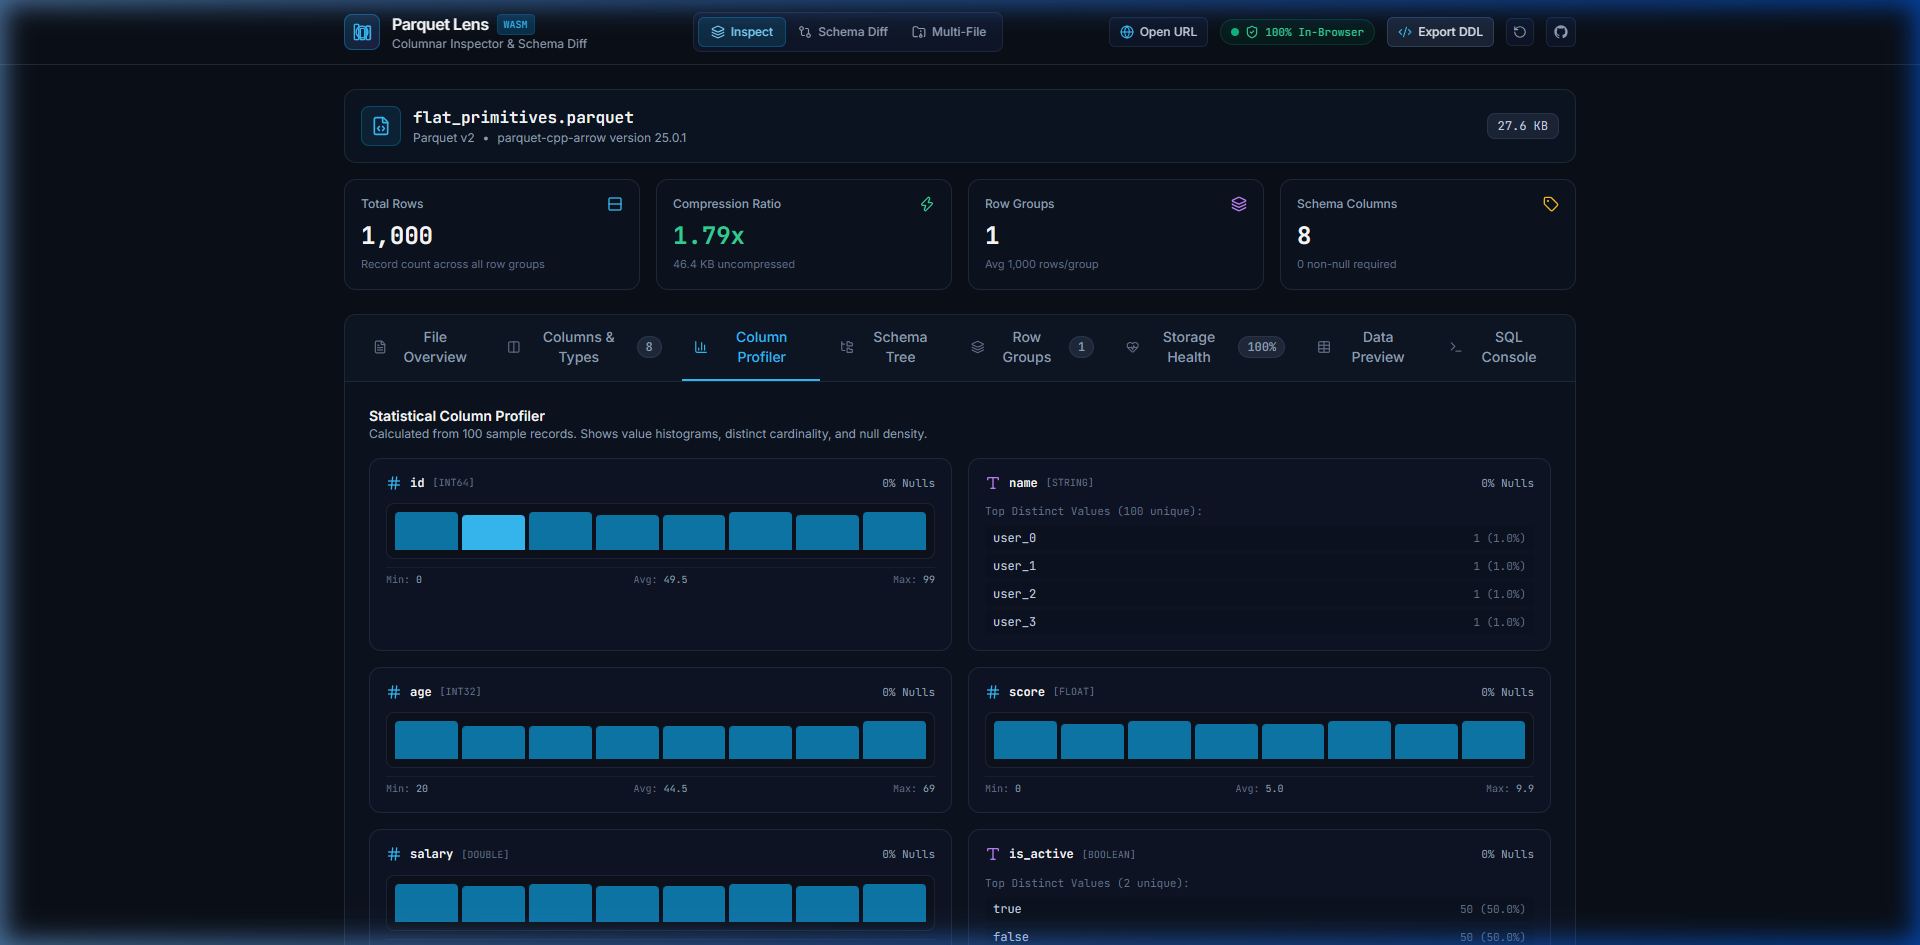The height and width of the screenshot is (945, 1920).
Task: Click the hash icon next to score column
Action: 993,692
